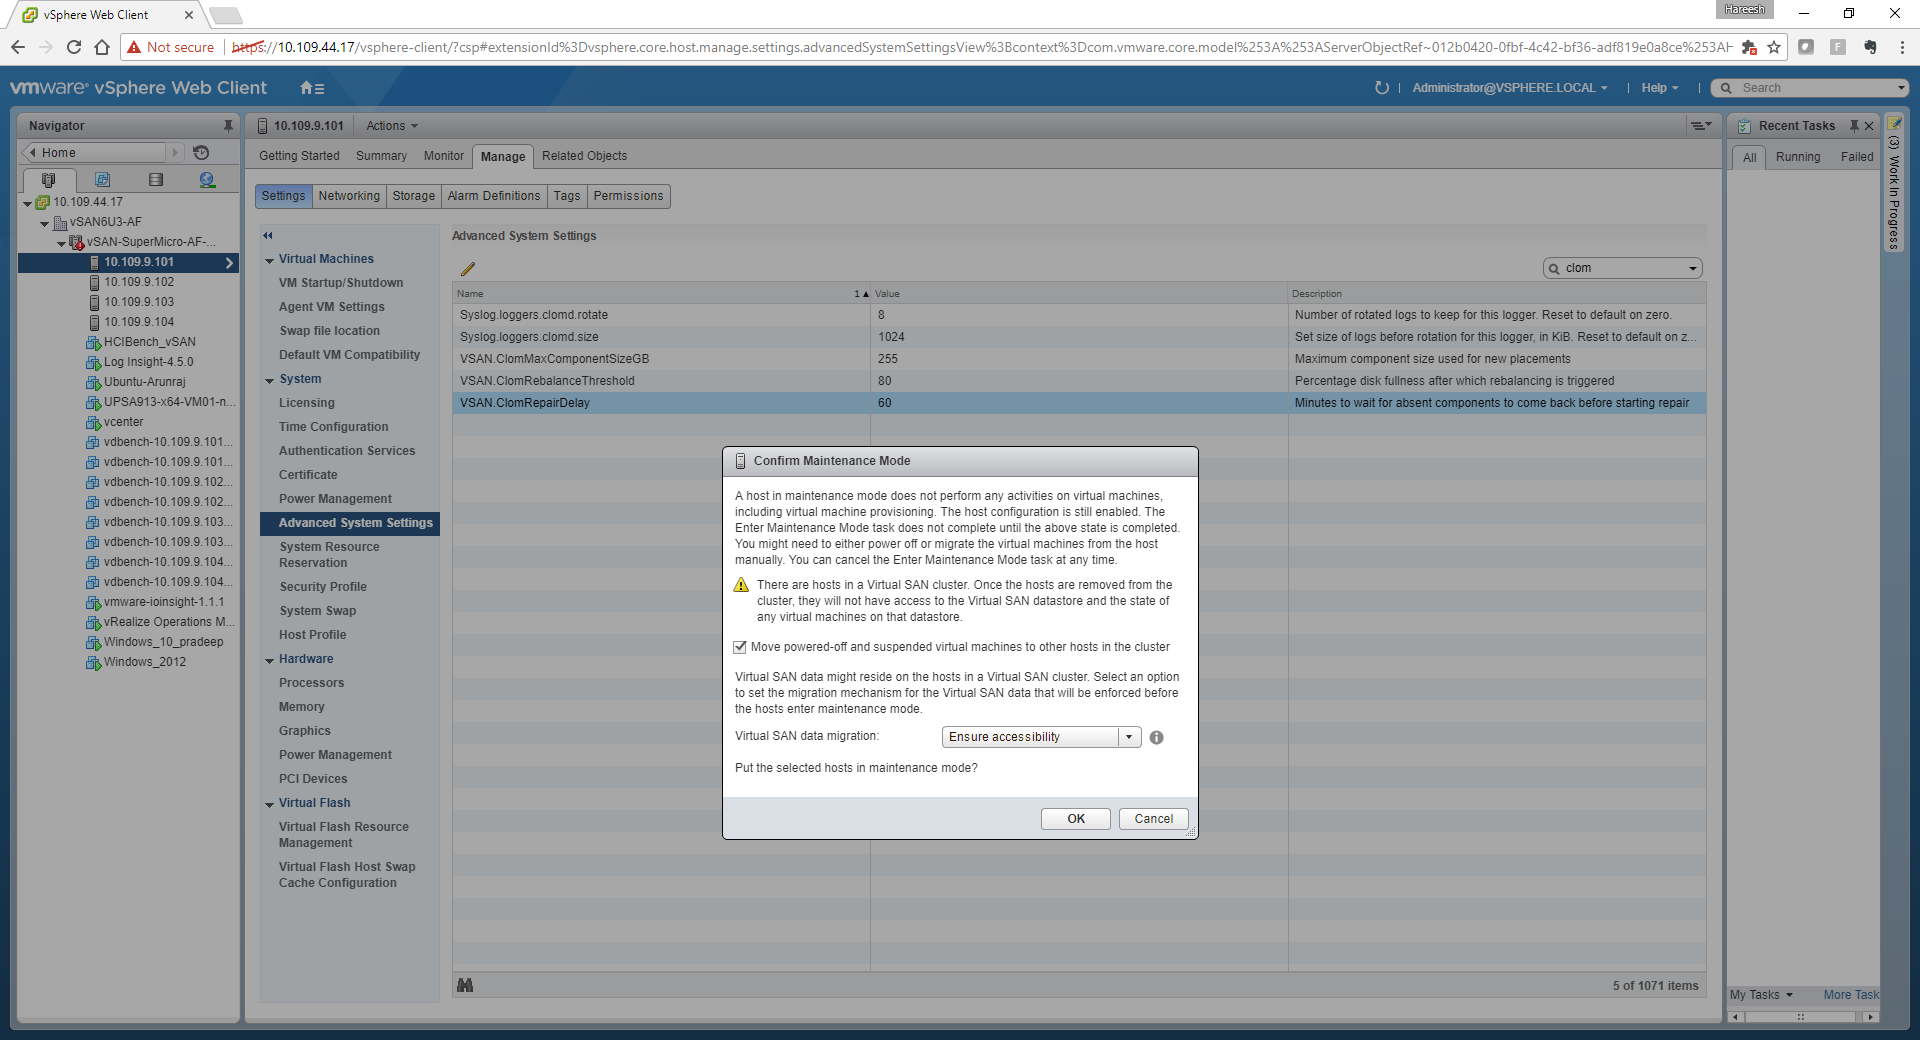This screenshot has width=1920, height=1040.
Task: Click the navigator history icon
Action: [x=201, y=153]
